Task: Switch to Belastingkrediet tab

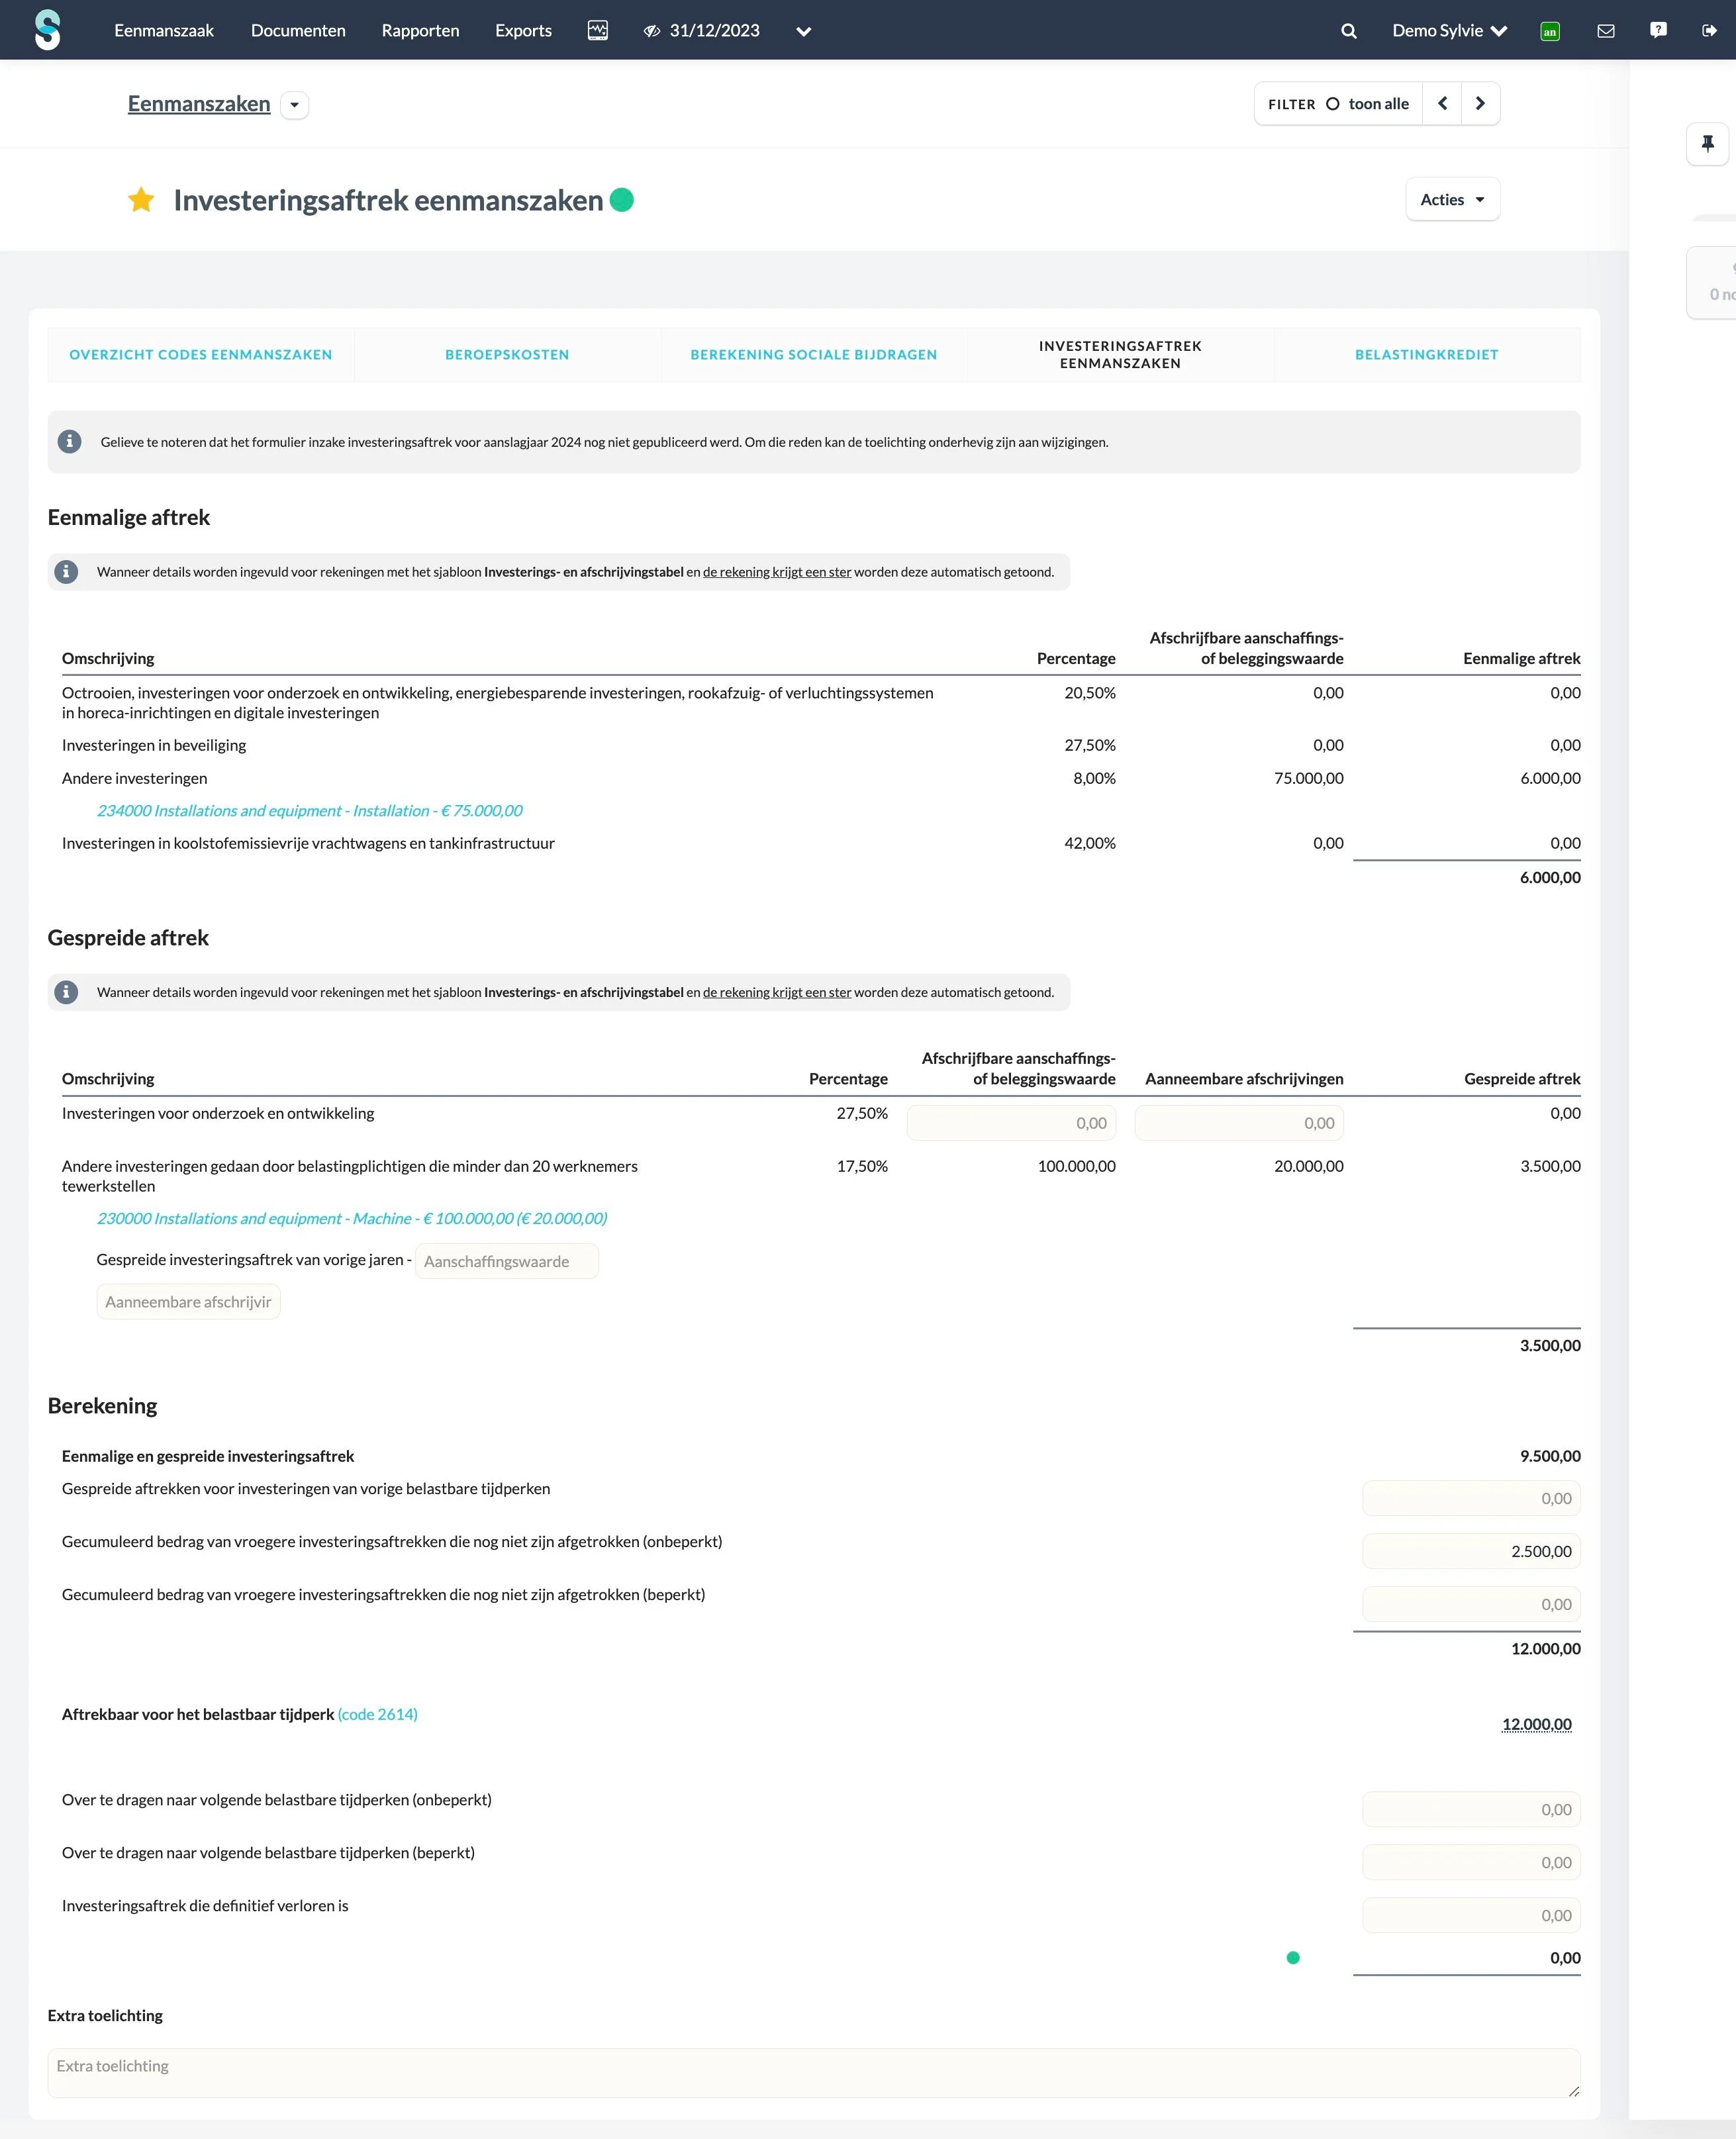Action: pos(1426,355)
